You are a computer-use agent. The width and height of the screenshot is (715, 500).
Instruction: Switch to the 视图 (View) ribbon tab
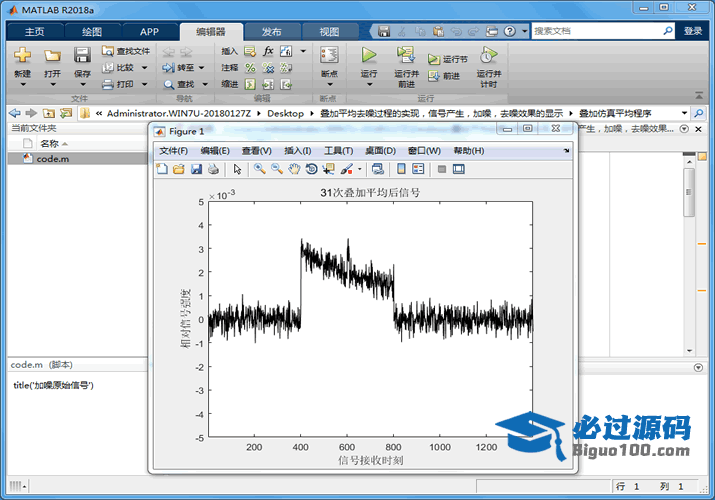coord(329,31)
